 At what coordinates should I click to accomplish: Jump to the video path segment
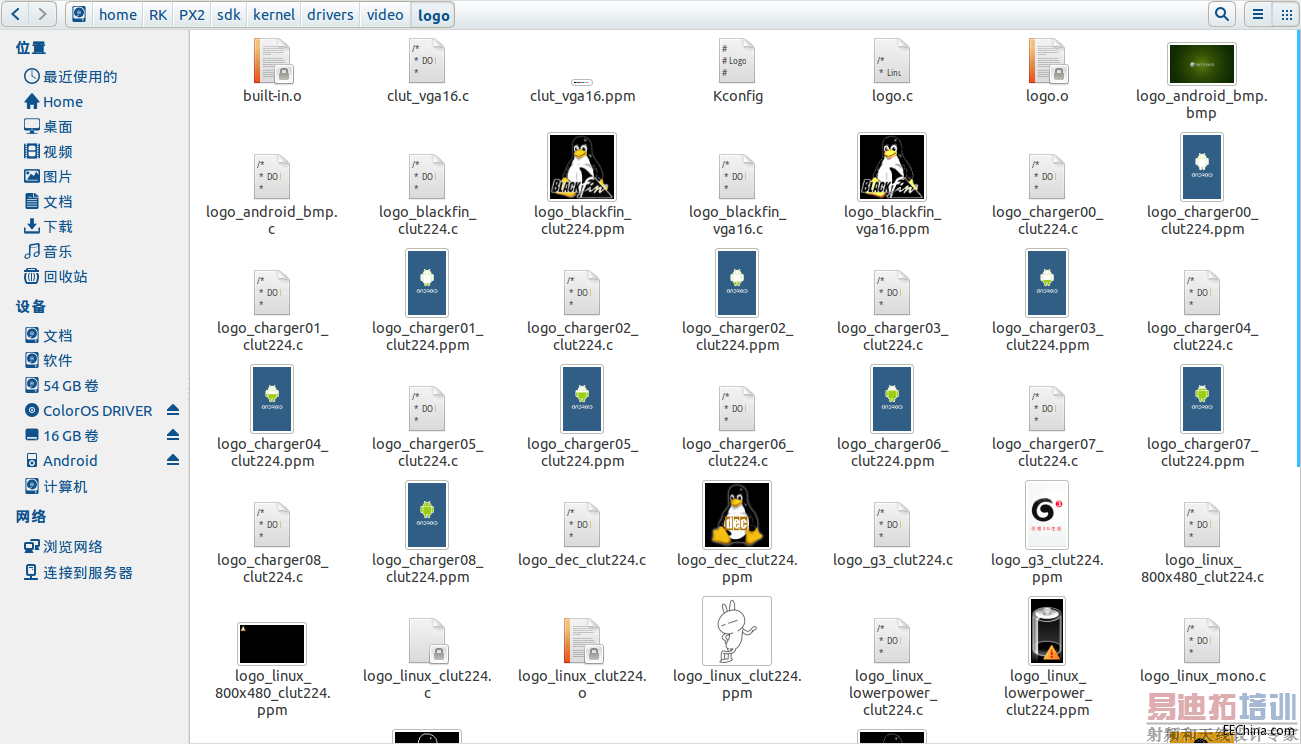(x=385, y=14)
